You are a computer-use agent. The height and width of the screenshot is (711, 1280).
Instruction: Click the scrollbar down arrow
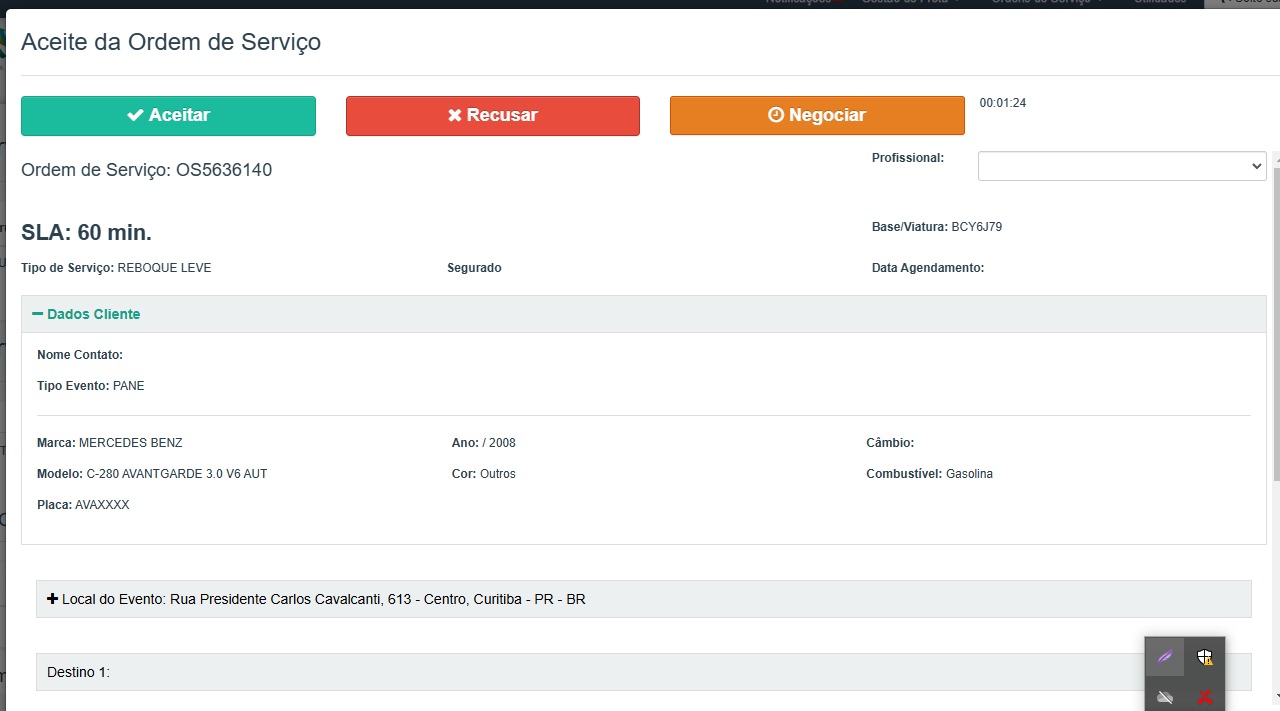click(1275, 696)
